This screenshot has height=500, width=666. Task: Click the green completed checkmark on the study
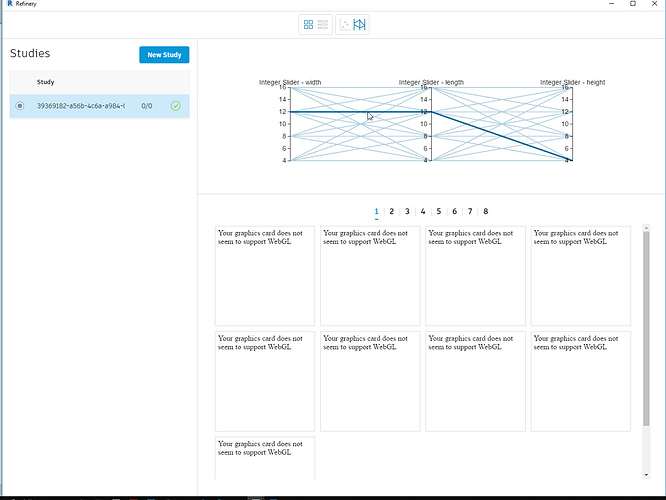175,106
